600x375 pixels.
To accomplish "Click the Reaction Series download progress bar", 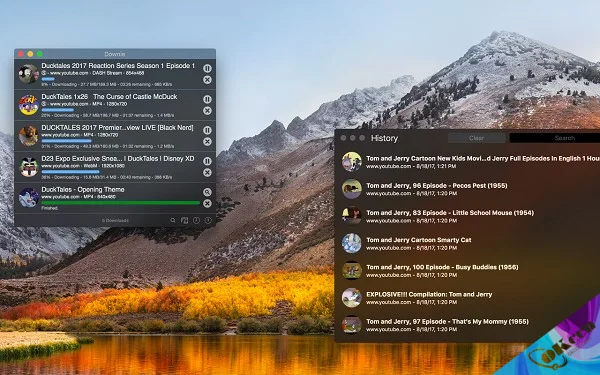I will 48,79.
